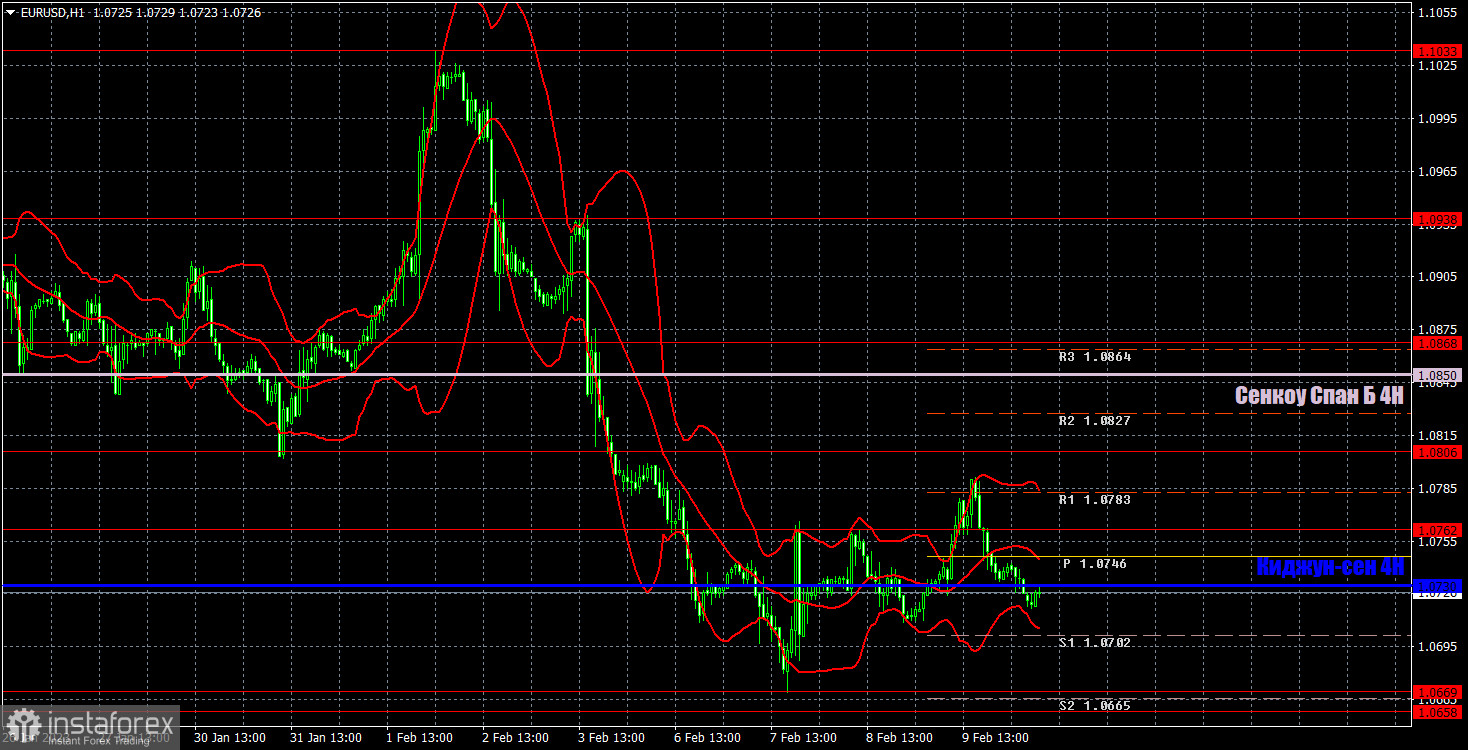Click the 30 Jan 13:00 time label

(230, 738)
